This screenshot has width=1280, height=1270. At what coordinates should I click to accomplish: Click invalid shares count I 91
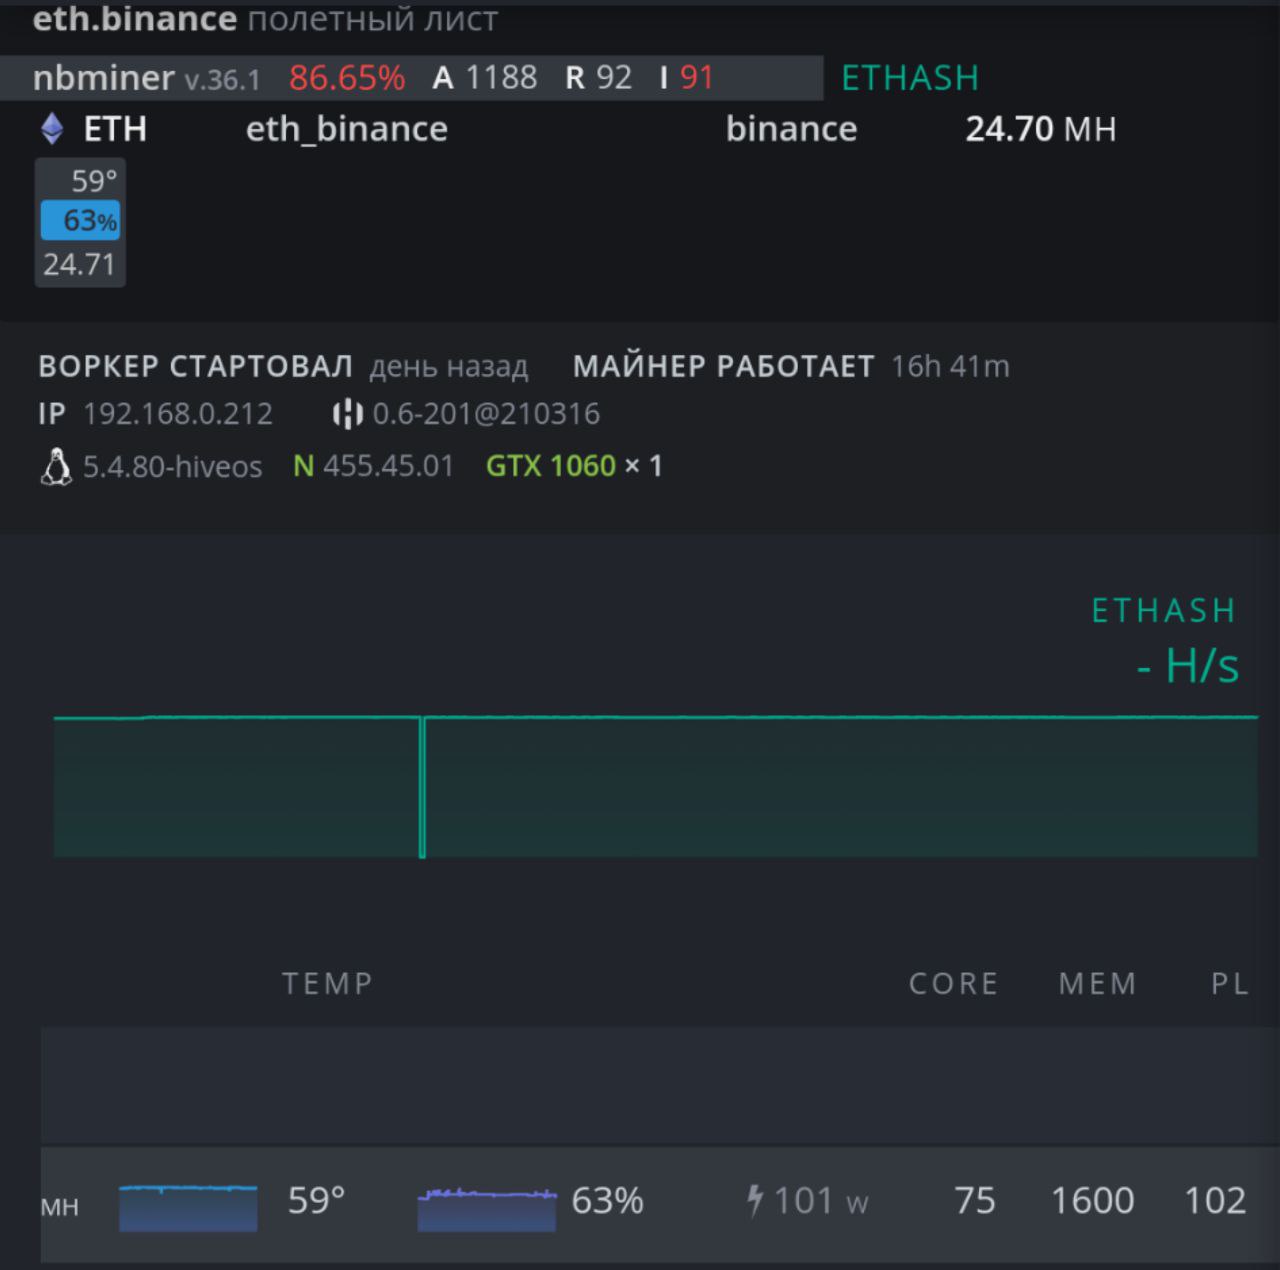pyautogui.click(x=687, y=78)
